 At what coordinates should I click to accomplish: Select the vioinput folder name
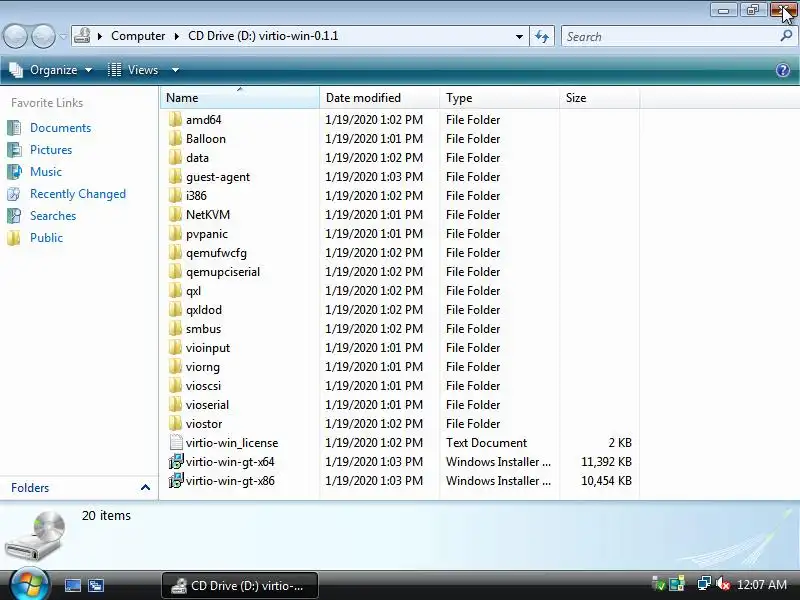coord(208,348)
